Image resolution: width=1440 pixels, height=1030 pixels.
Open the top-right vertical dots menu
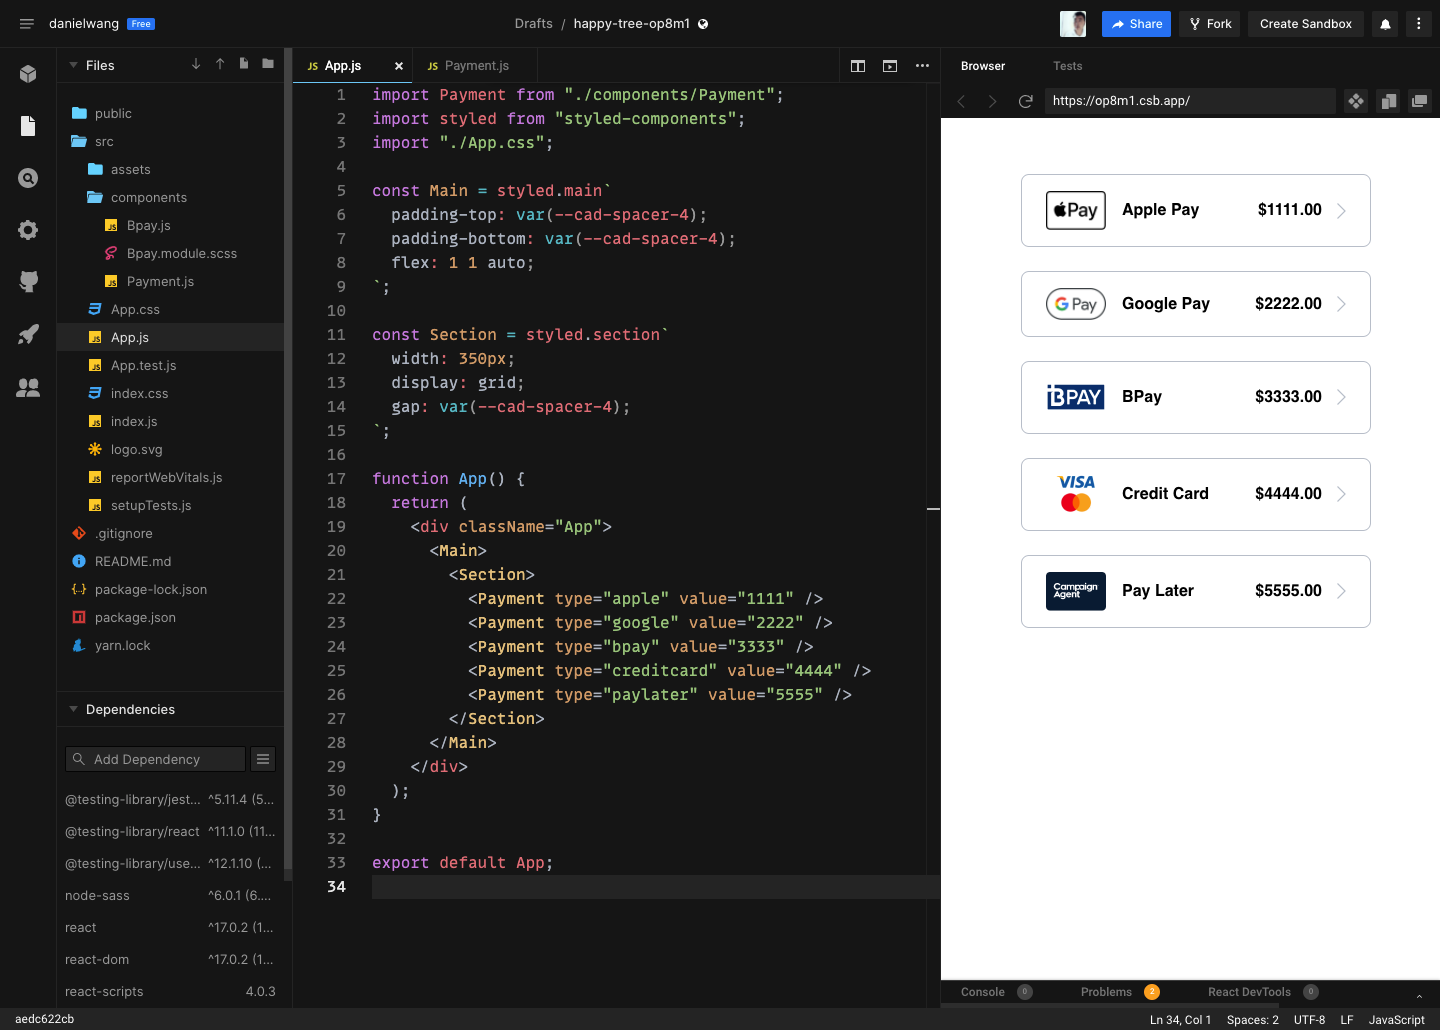tap(1418, 24)
